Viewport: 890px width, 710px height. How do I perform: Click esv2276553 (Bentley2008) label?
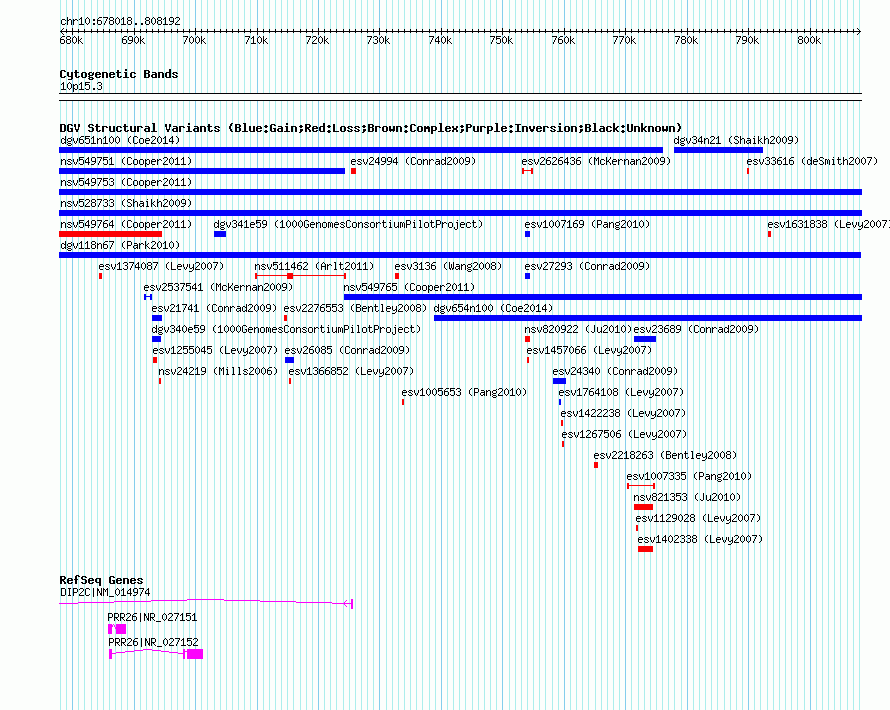click(355, 308)
